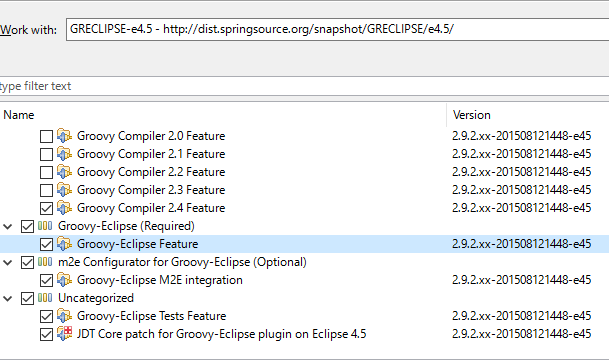The image size is (609, 360).
Task: Uncheck the Groovy Compiler 2.4 Feature checkbox
Action: coord(46,208)
